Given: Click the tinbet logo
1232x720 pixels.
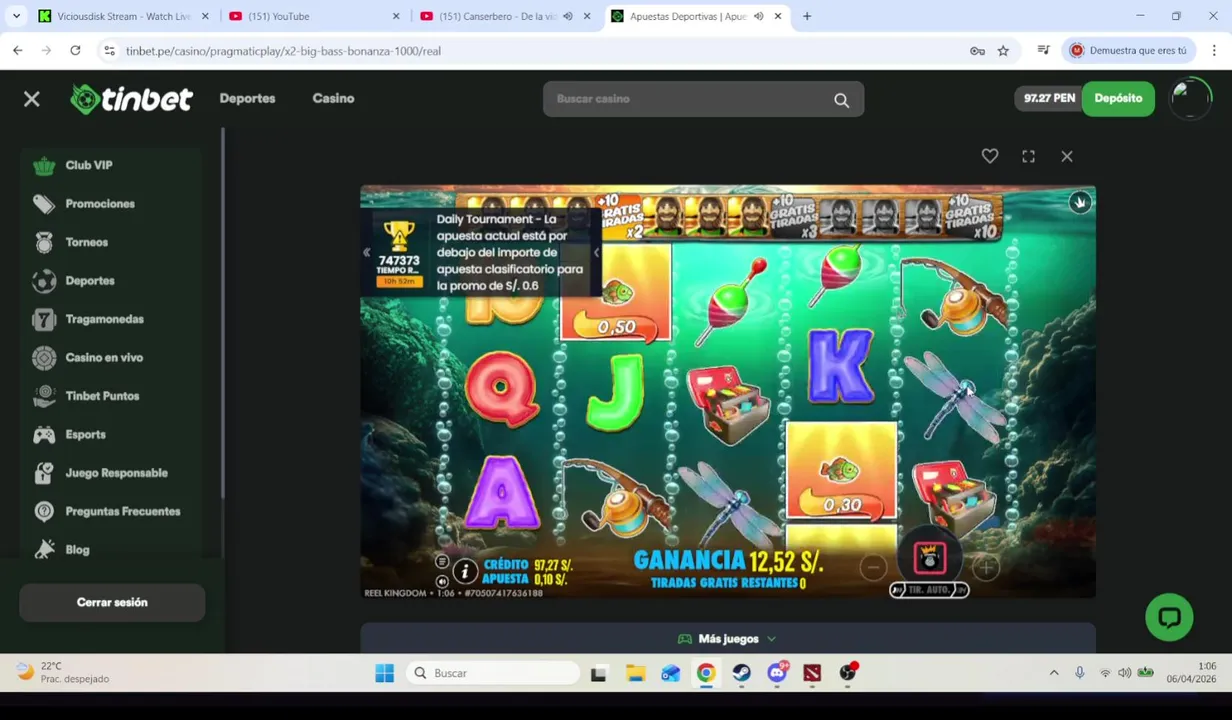Looking at the screenshot, I should point(131,99).
